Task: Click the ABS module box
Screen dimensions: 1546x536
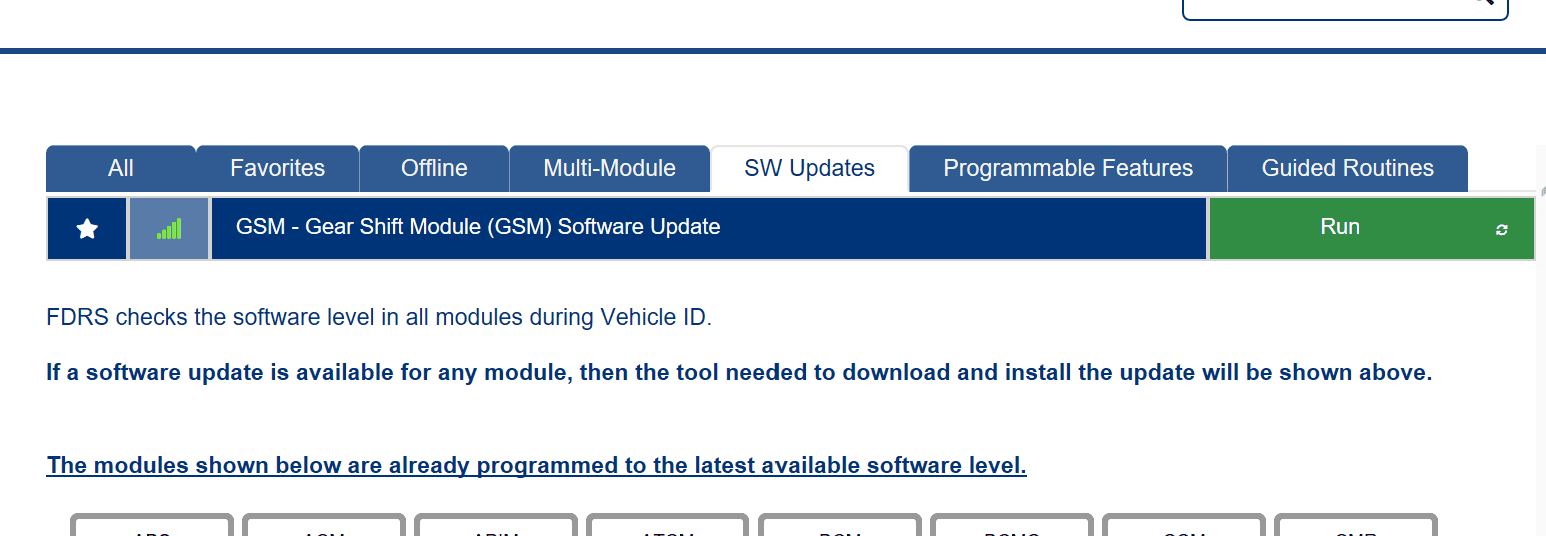Action: 152,526
